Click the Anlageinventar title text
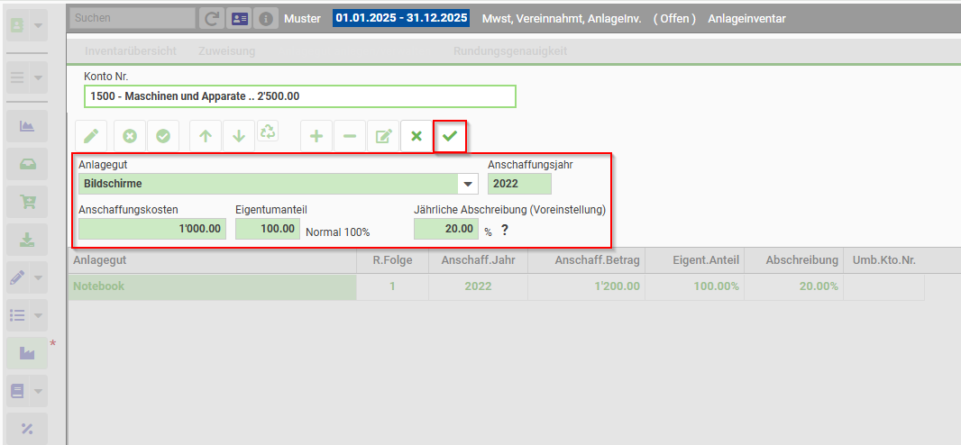The width and height of the screenshot is (961, 445). tap(746, 18)
